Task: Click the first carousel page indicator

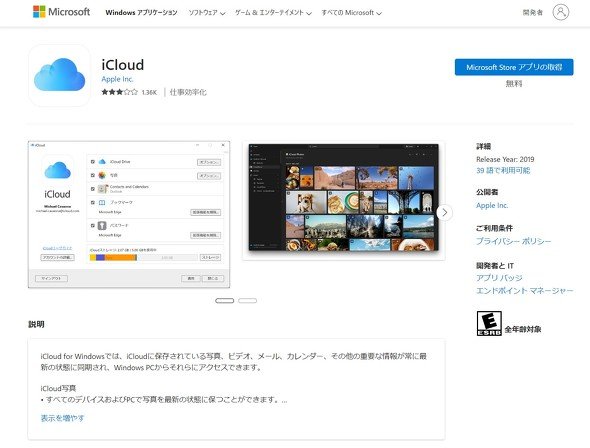Action: click(224, 301)
